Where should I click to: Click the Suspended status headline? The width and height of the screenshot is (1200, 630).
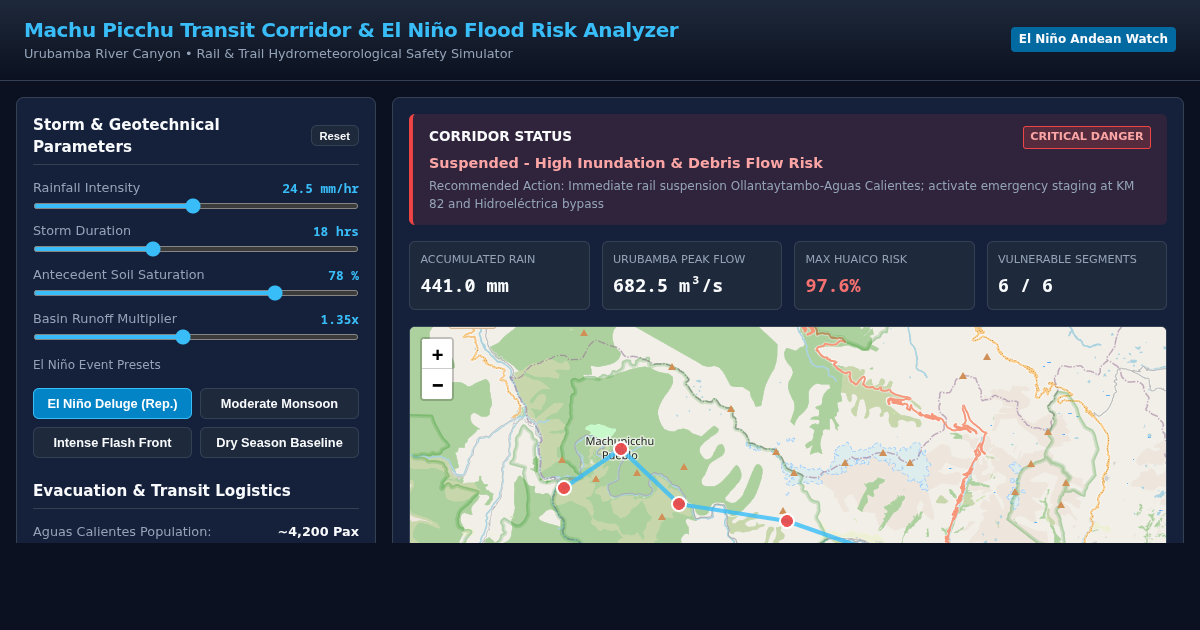(x=626, y=163)
